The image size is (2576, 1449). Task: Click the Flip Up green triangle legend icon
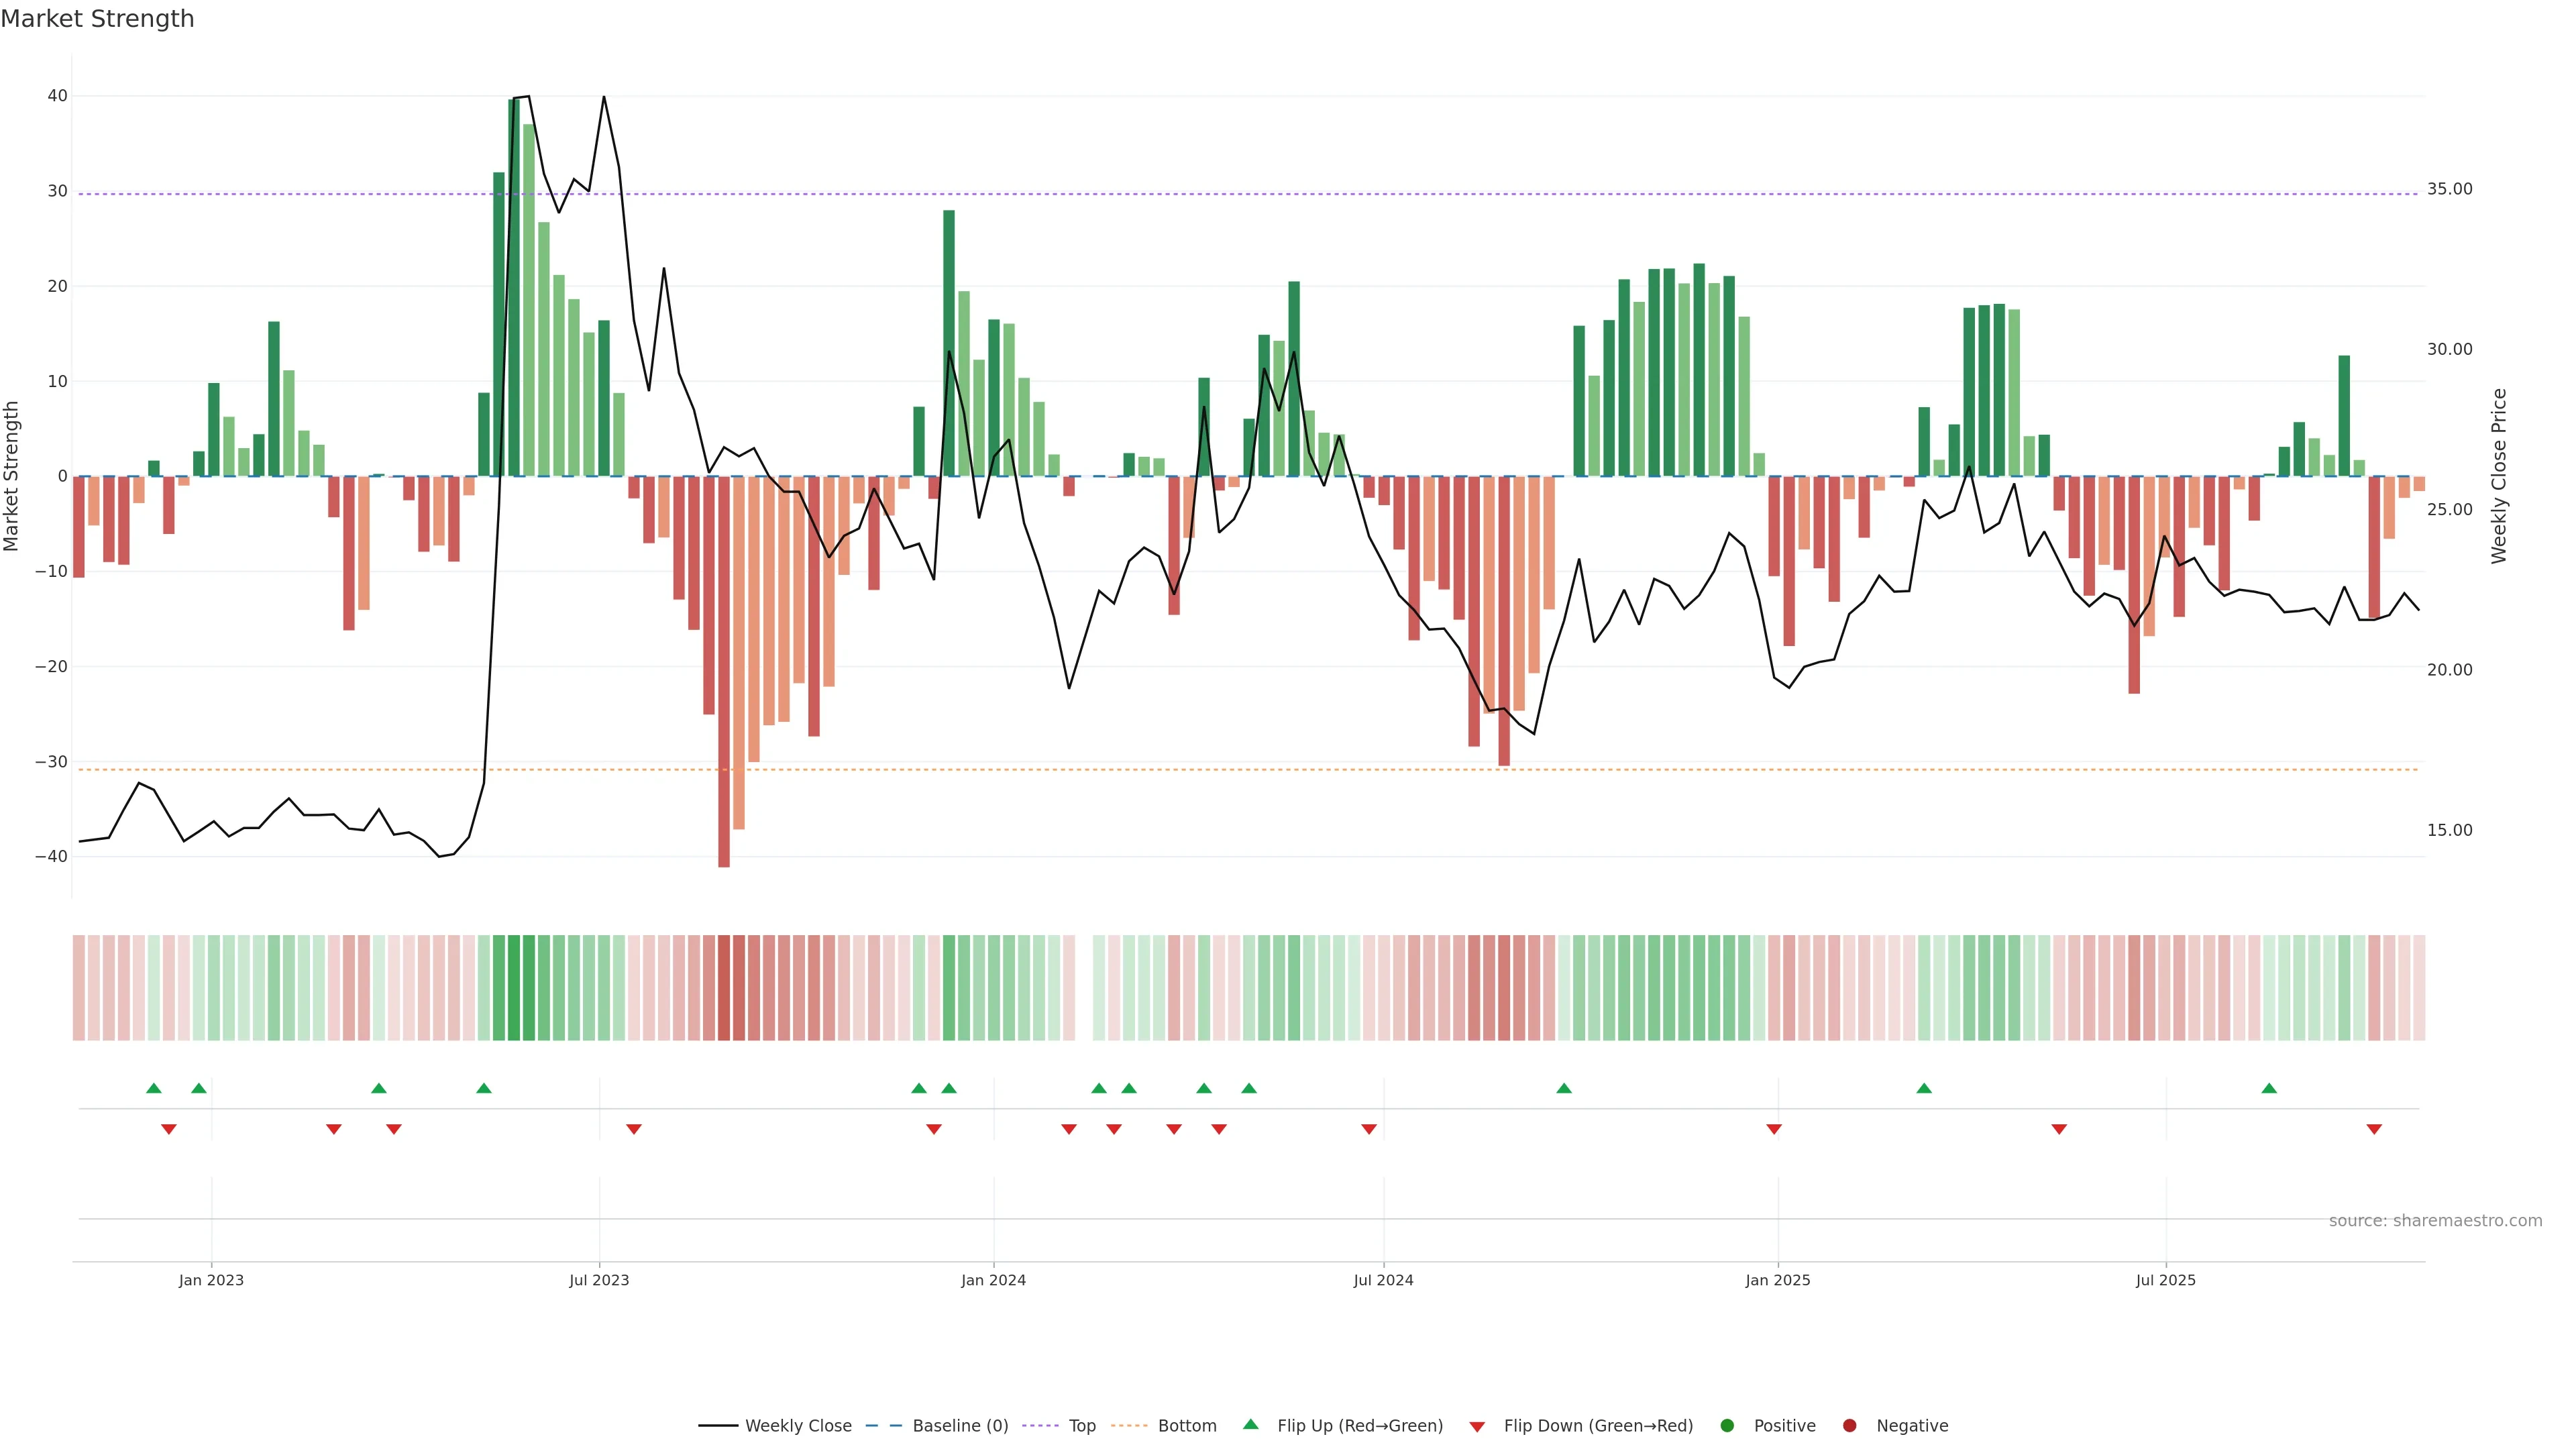[1250, 1425]
